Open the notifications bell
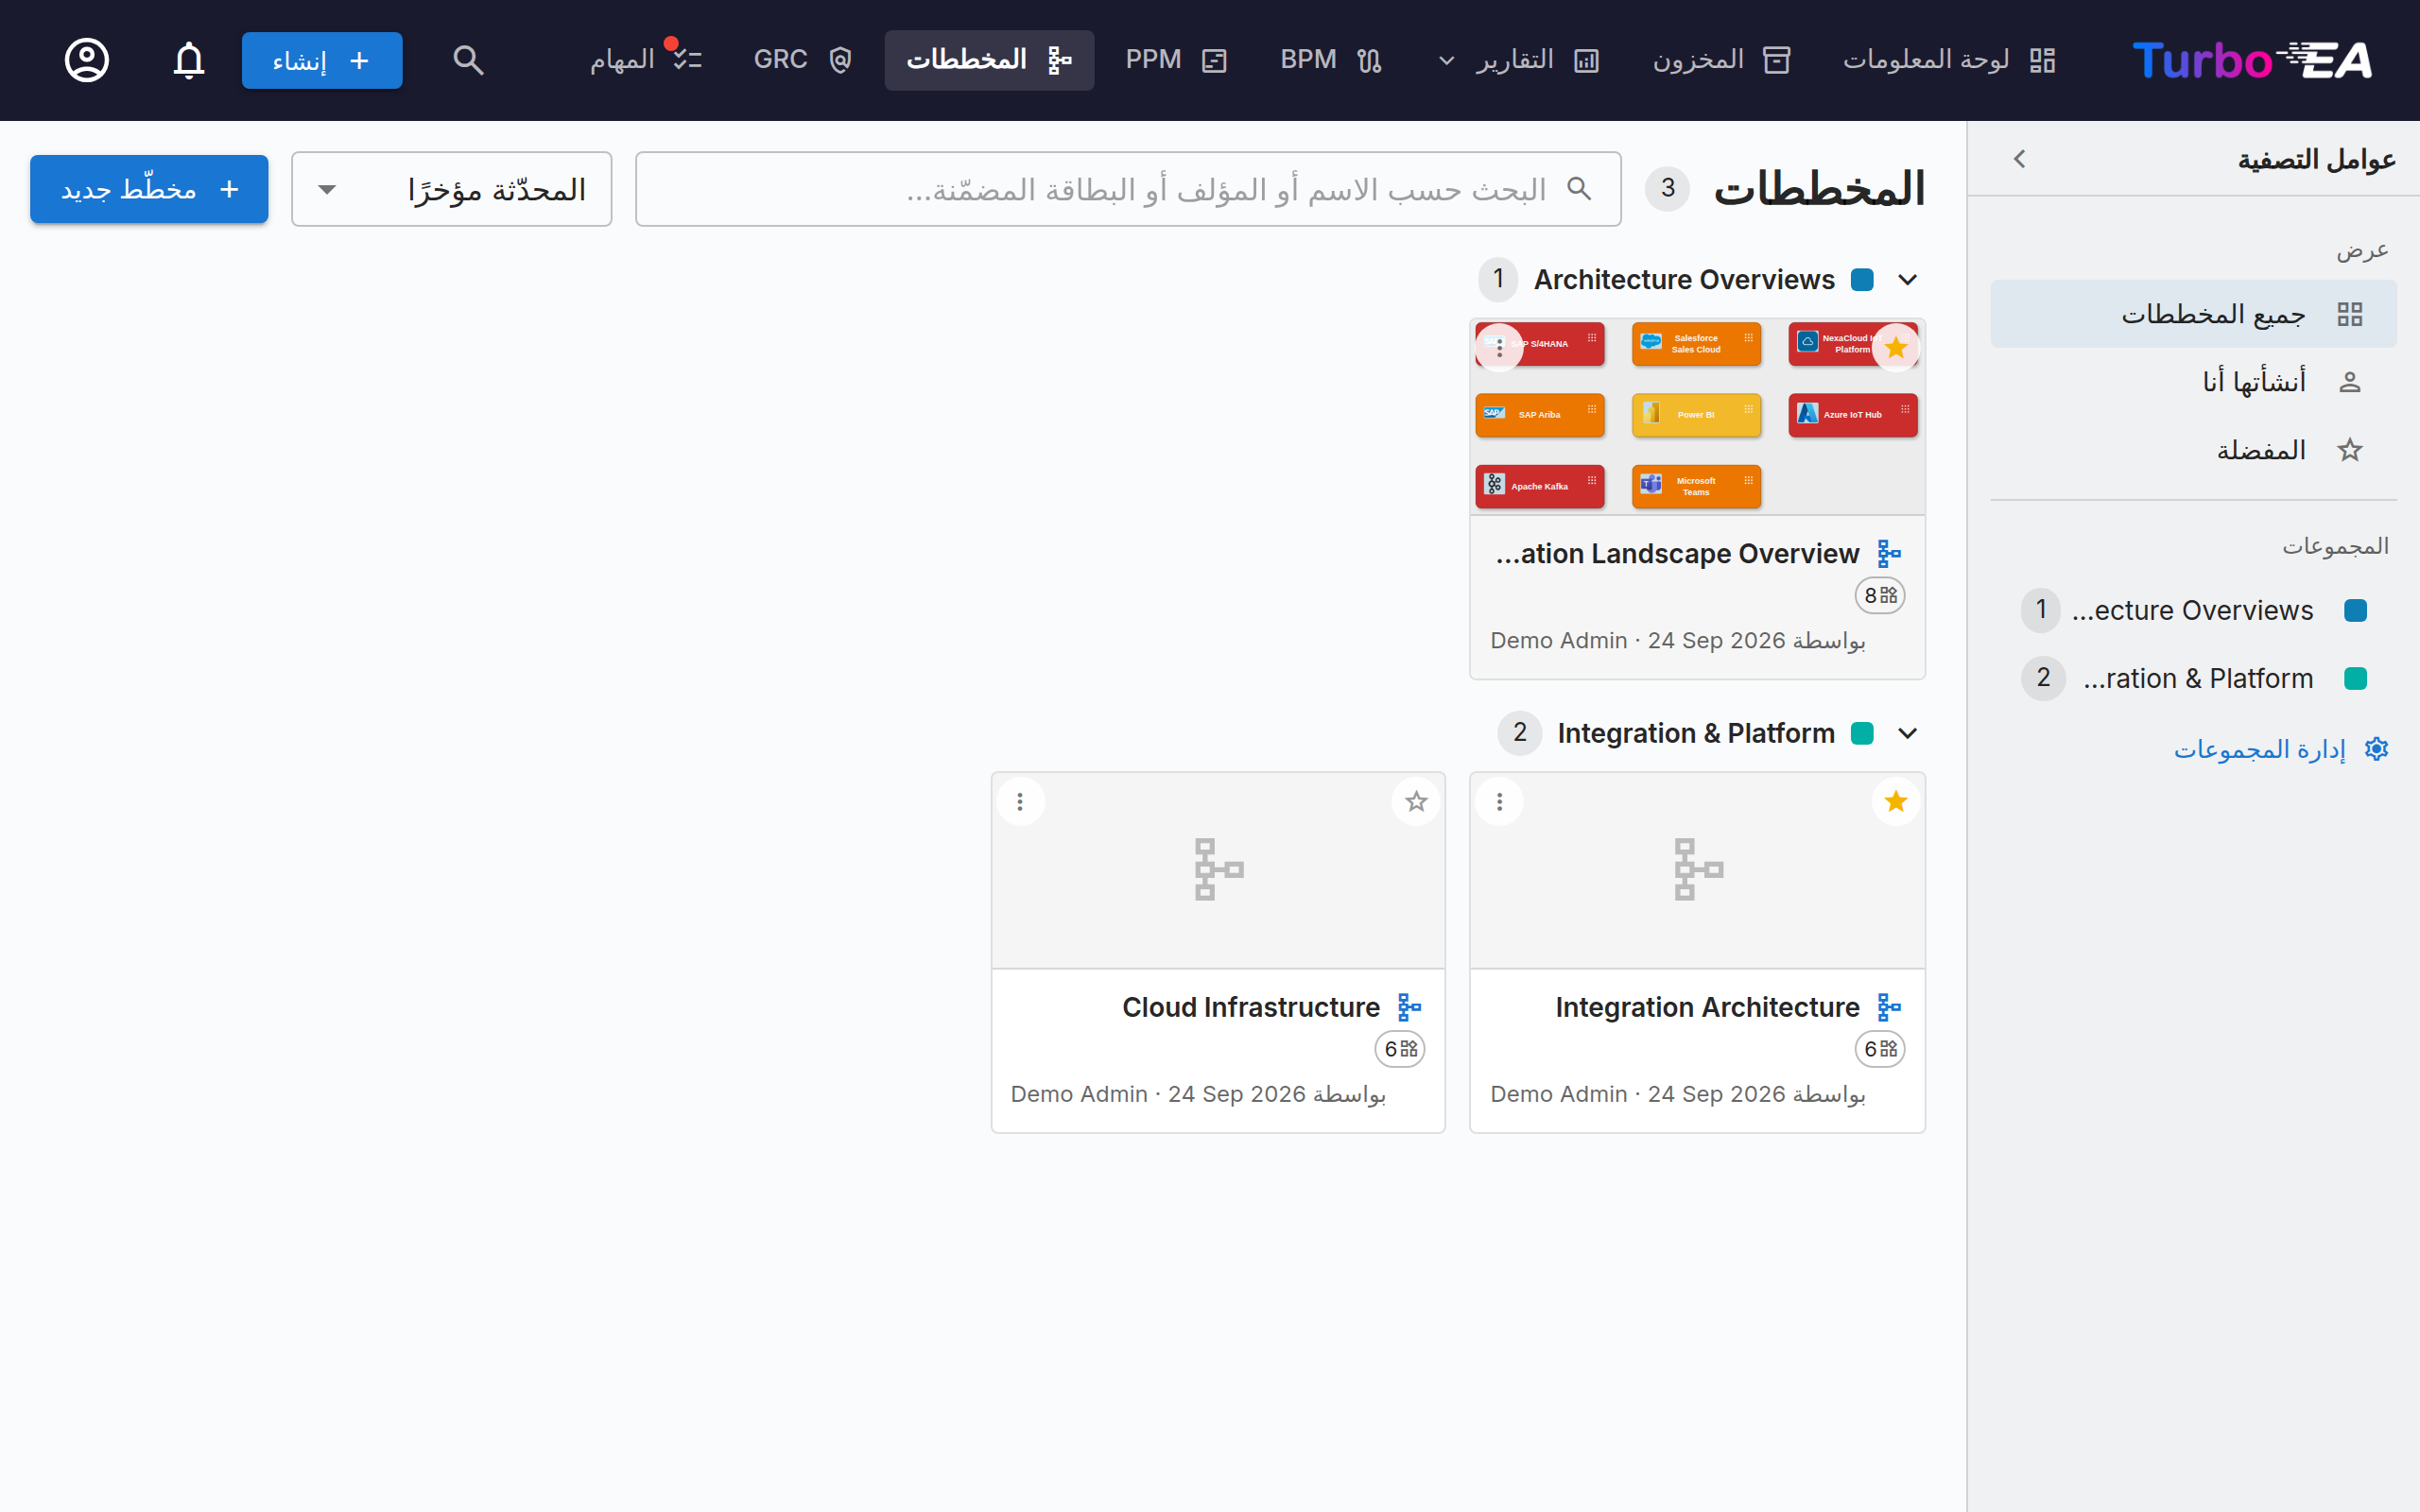The image size is (2420, 1512). coord(189,60)
